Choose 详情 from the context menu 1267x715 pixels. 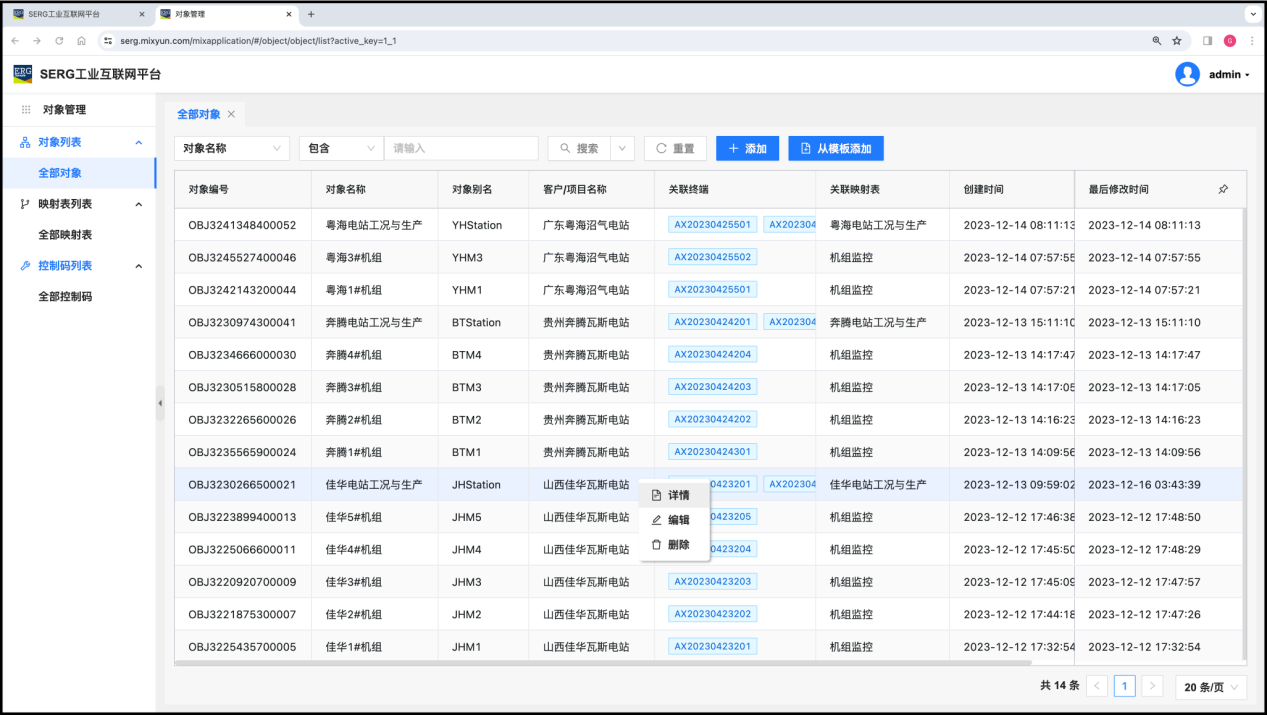pos(677,495)
